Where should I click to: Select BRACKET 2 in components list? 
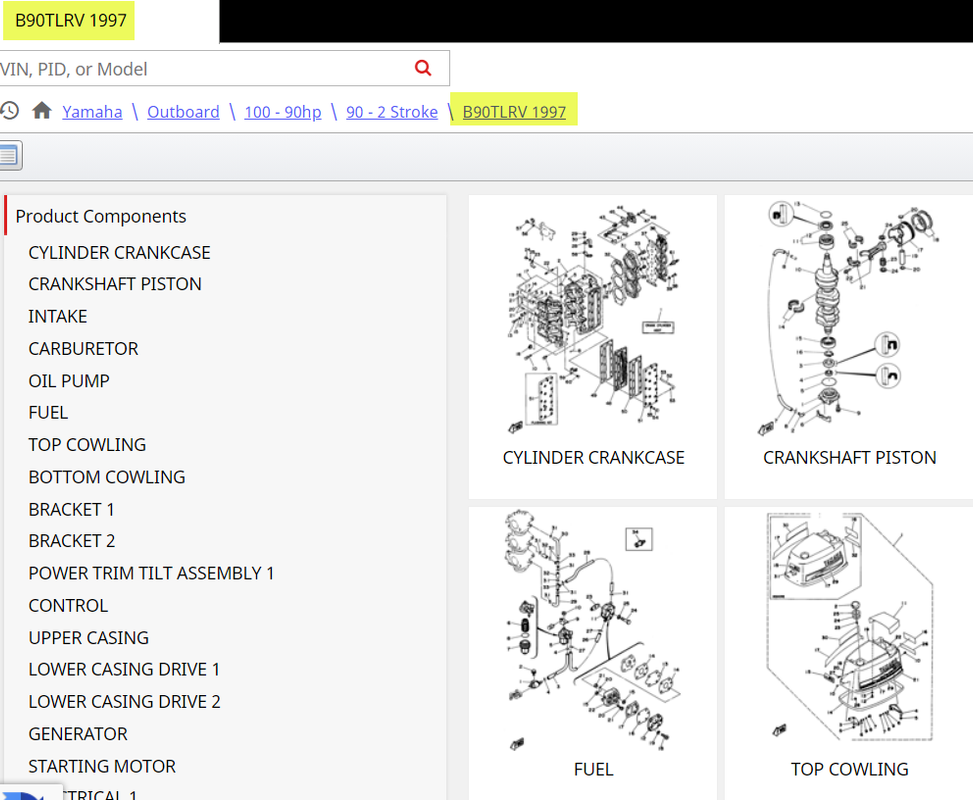[x=71, y=541]
